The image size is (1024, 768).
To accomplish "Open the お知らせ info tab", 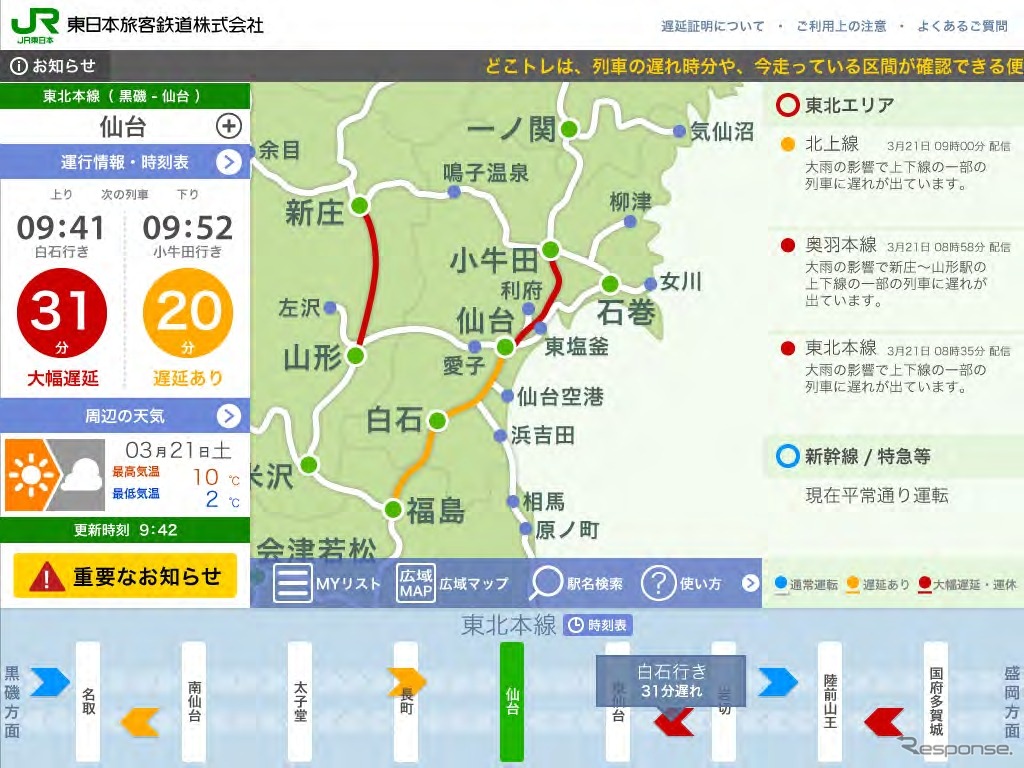I will [55, 66].
